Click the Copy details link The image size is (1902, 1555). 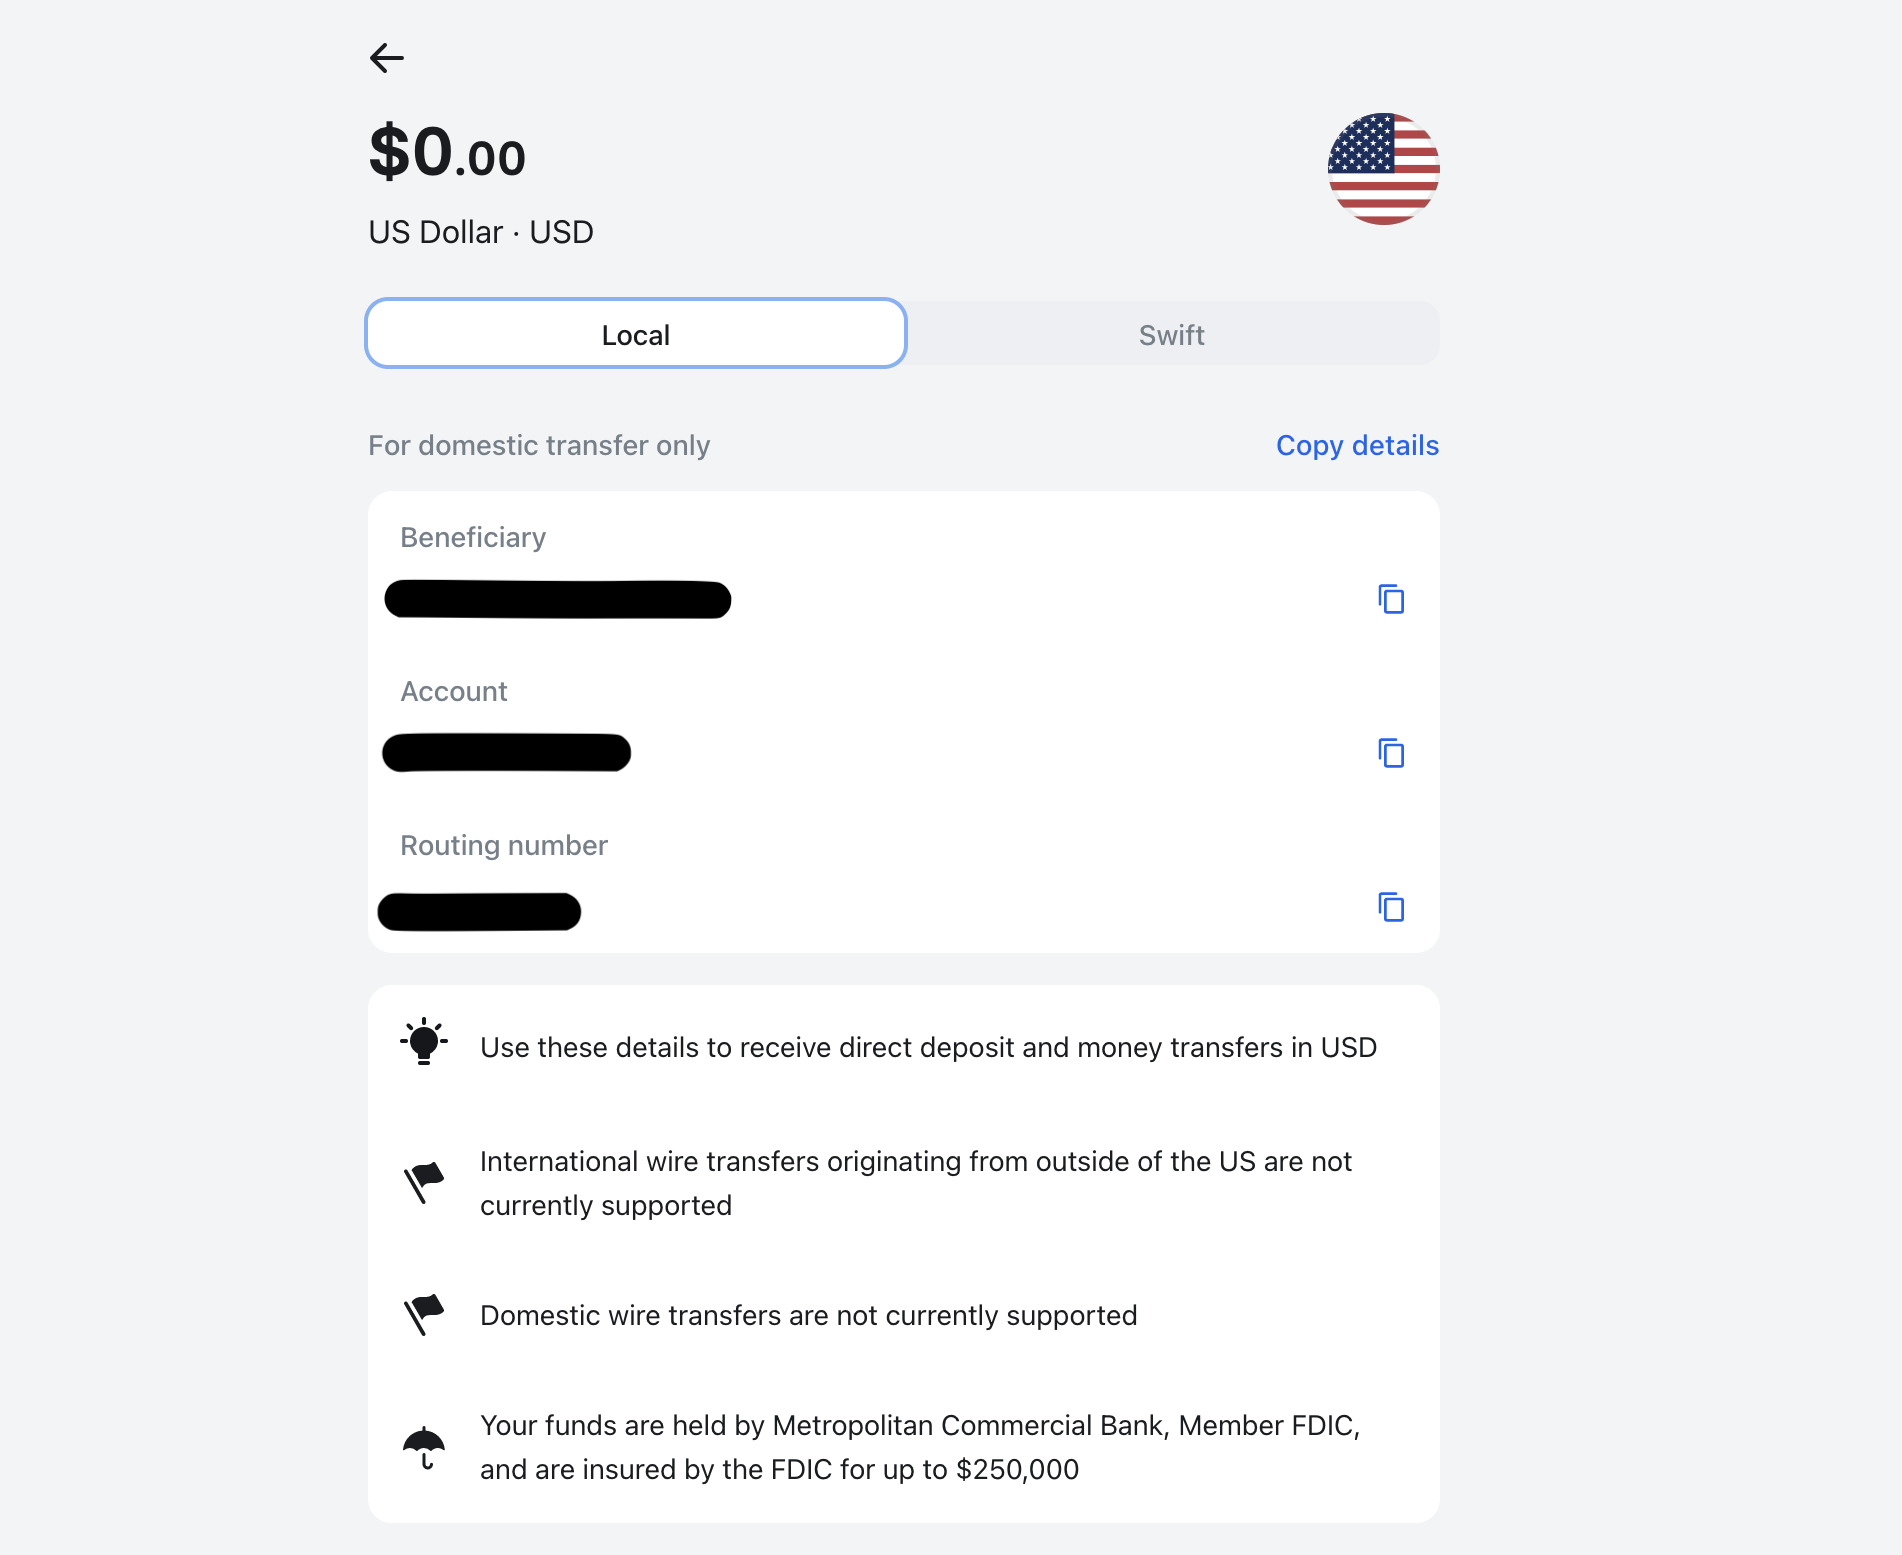(1357, 445)
